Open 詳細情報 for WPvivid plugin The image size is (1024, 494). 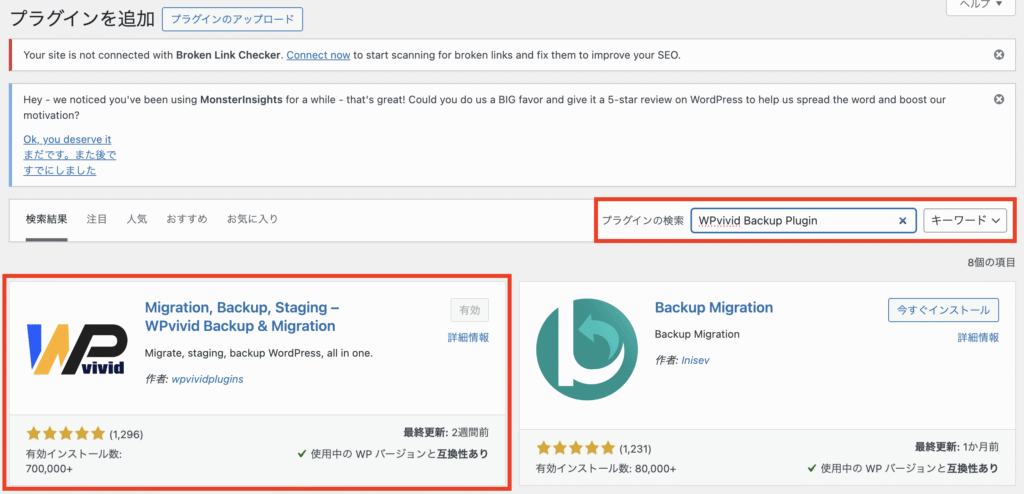point(468,338)
